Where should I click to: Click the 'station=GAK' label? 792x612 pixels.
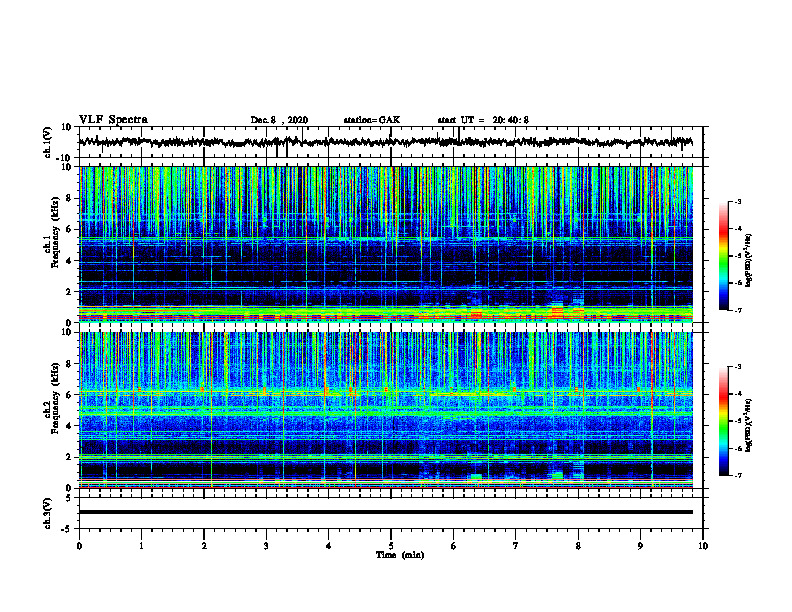pyautogui.click(x=372, y=120)
